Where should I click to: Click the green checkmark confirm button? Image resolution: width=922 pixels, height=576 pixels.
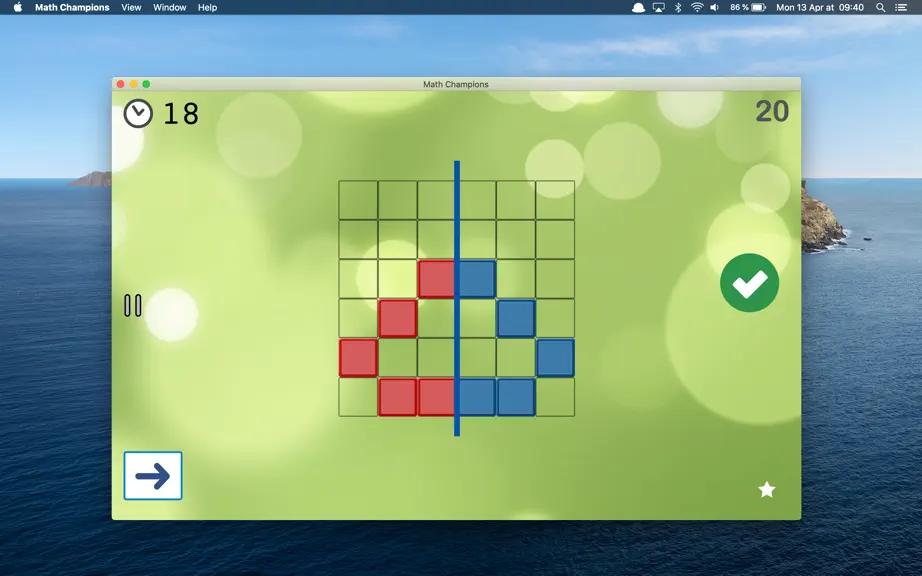point(749,283)
